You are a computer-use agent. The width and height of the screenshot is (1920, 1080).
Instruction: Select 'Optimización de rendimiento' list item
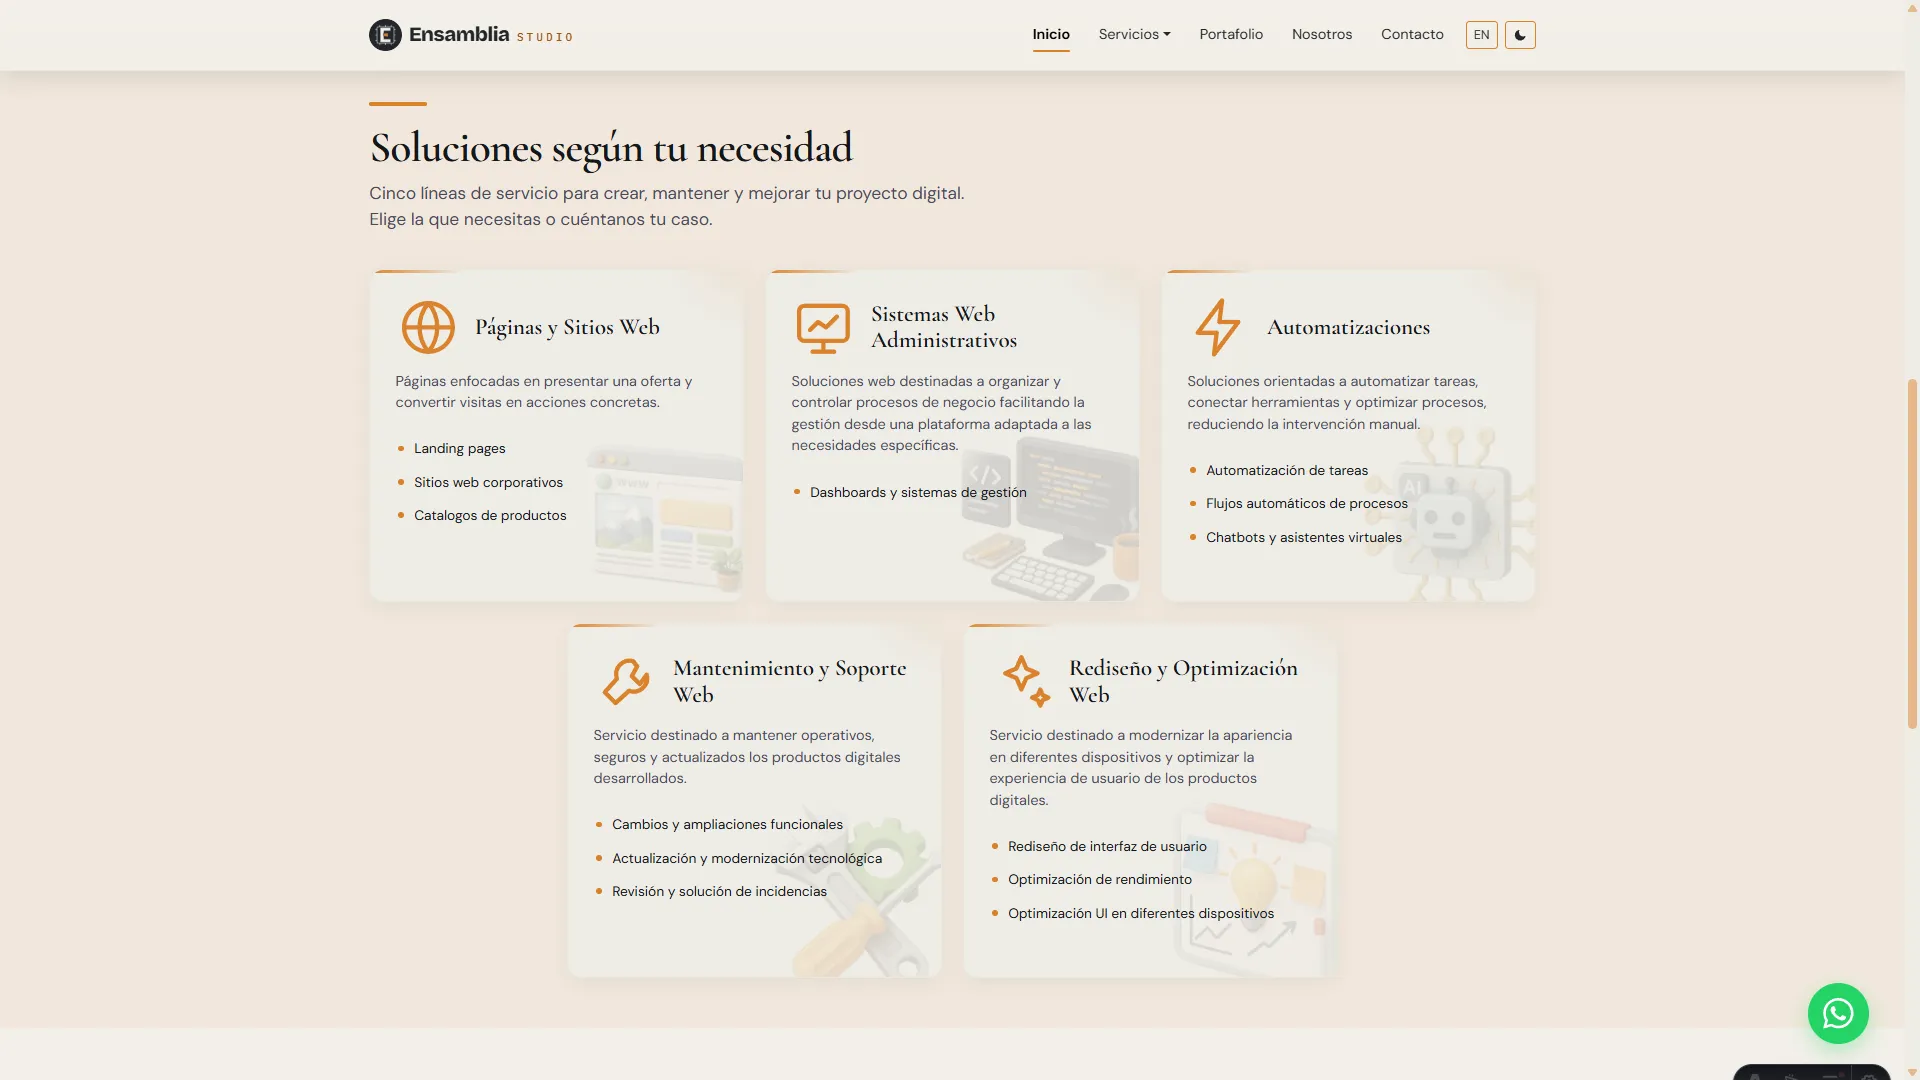tap(1099, 879)
